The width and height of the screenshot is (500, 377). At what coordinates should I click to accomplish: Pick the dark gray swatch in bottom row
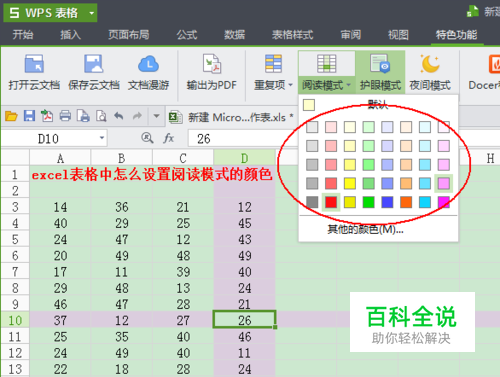312,202
